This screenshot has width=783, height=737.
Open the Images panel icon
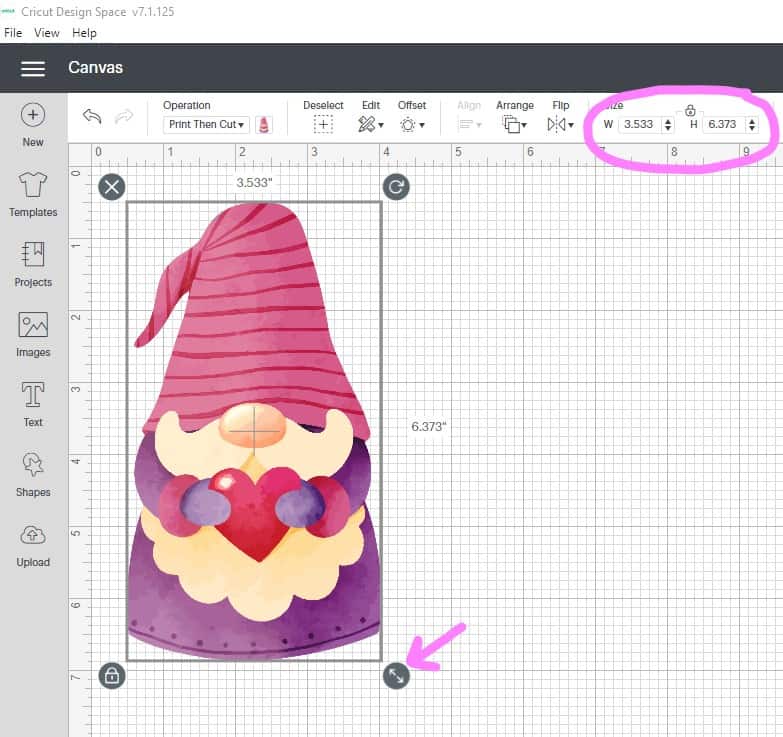point(33,325)
